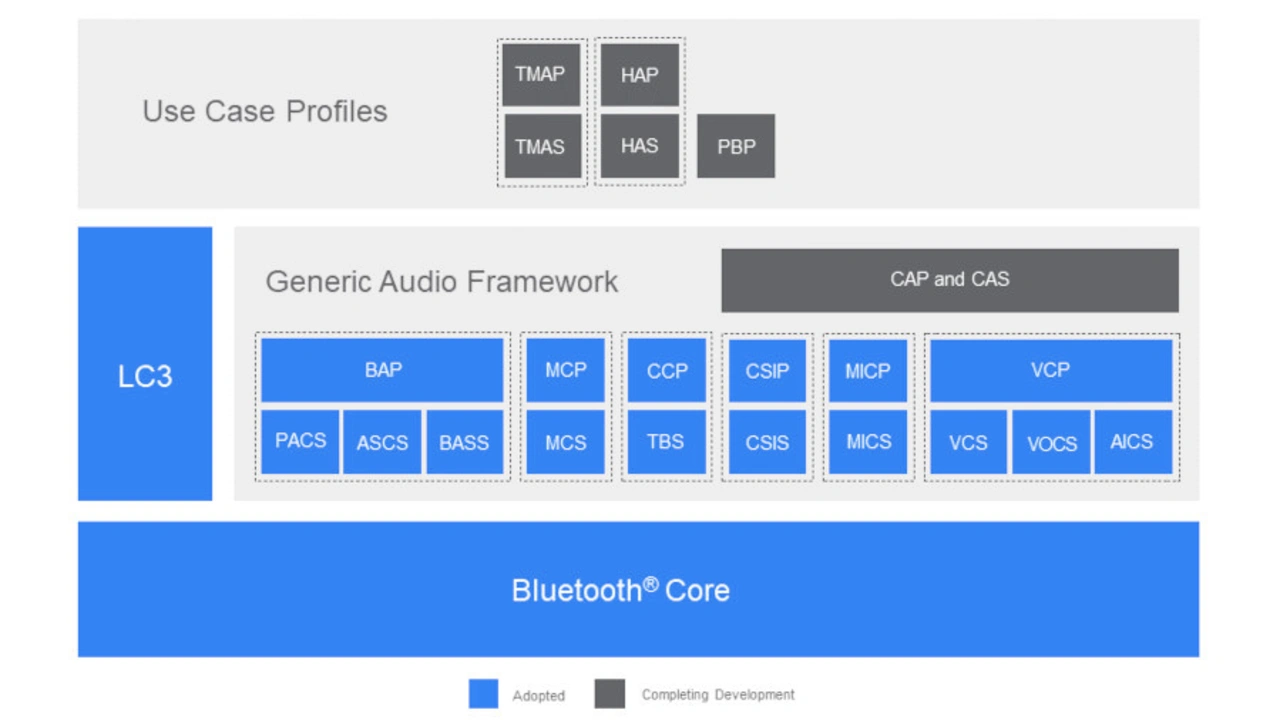Click the CCP block

[x=667, y=370]
